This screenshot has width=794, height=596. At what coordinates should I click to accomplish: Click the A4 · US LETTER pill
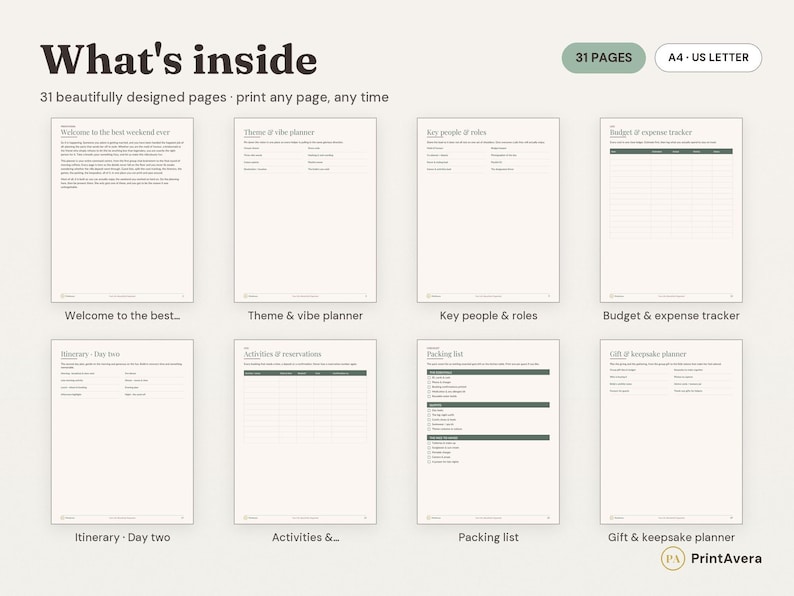(708, 58)
